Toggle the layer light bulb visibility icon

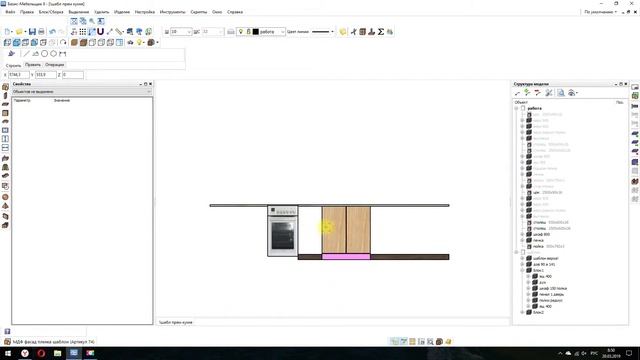coord(241,31)
